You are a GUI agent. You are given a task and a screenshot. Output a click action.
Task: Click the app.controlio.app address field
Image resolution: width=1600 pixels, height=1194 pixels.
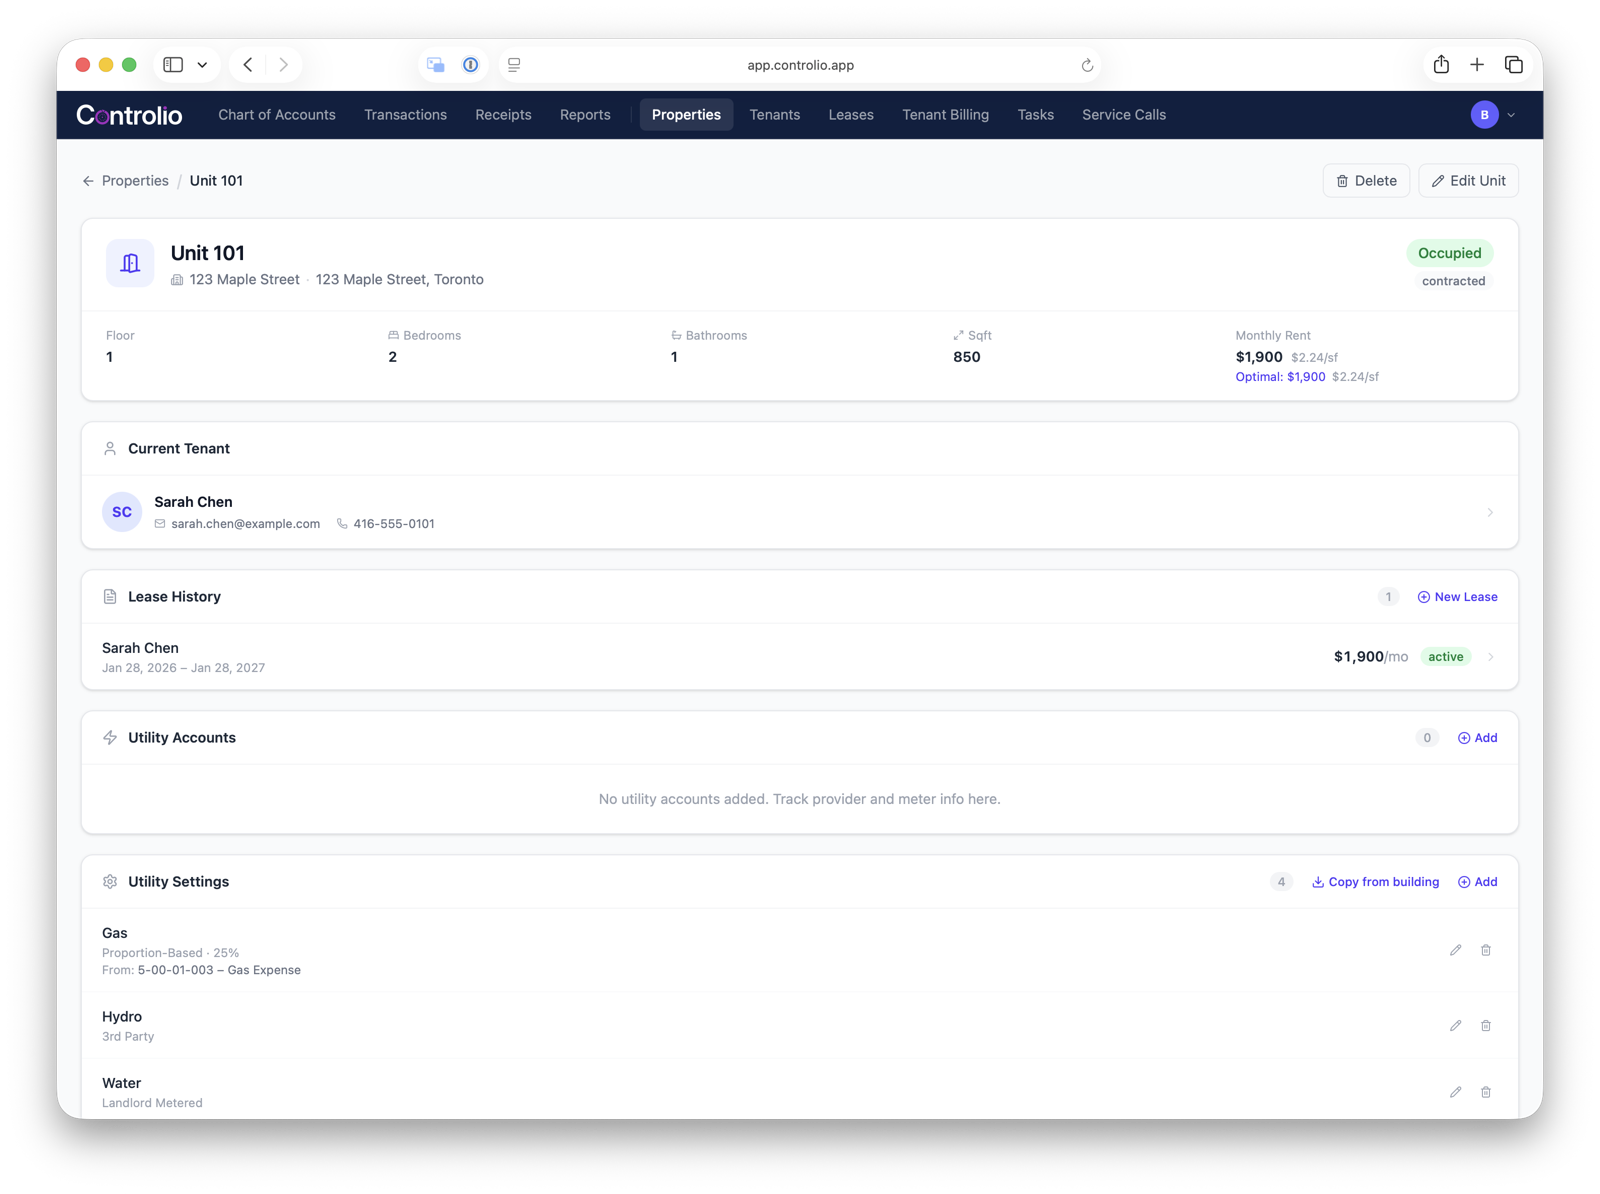pos(800,65)
